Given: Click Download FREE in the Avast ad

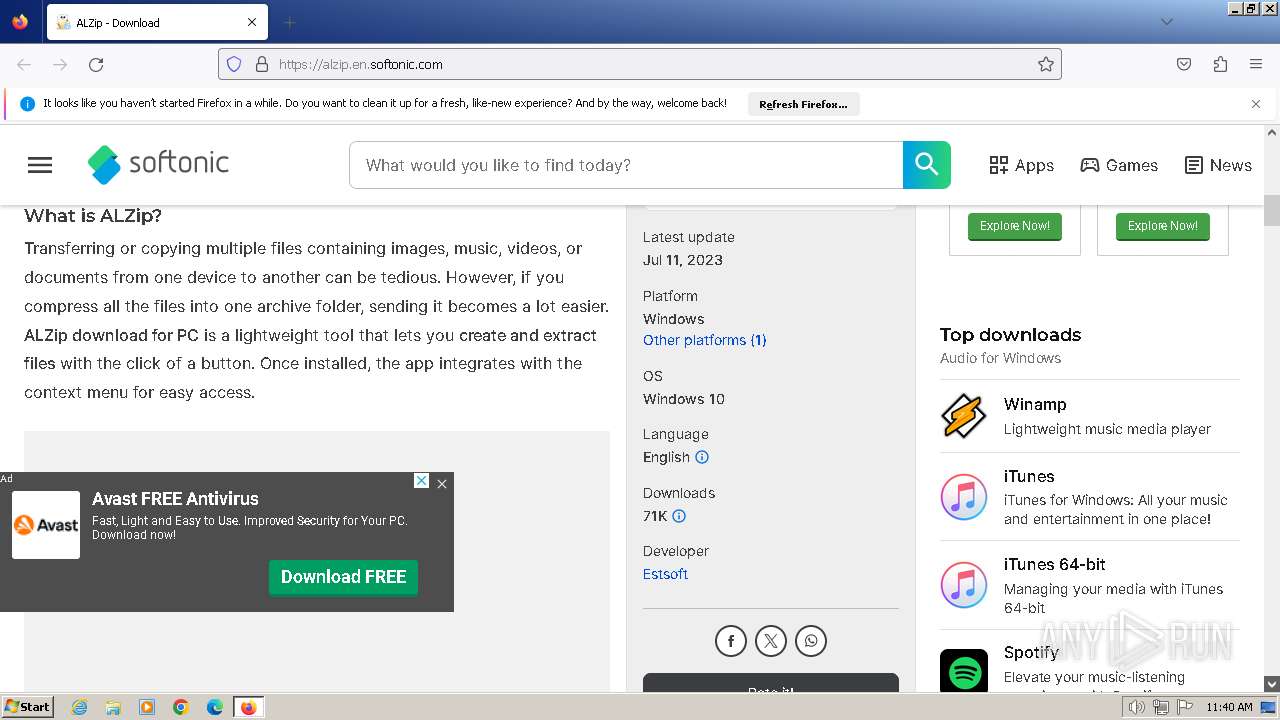Looking at the screenshot, I should tap(343, 577).
